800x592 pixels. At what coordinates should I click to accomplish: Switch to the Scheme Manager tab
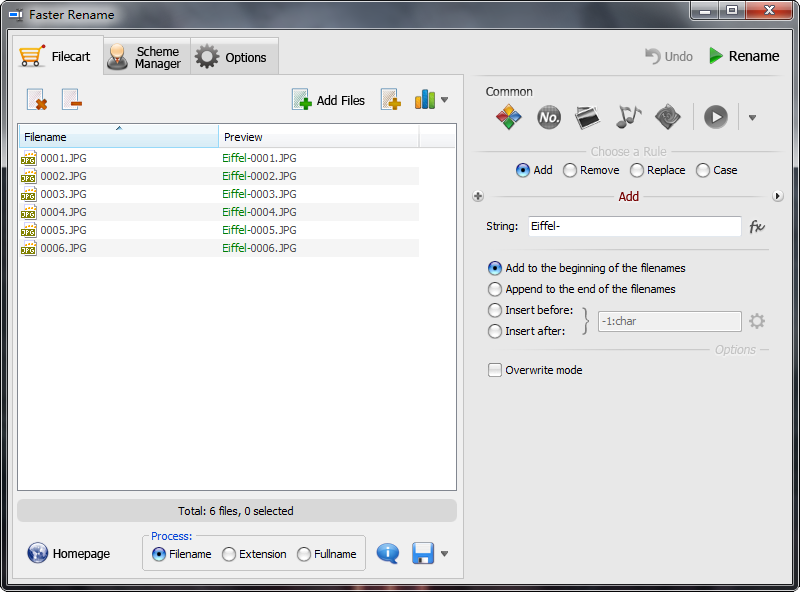147,57
